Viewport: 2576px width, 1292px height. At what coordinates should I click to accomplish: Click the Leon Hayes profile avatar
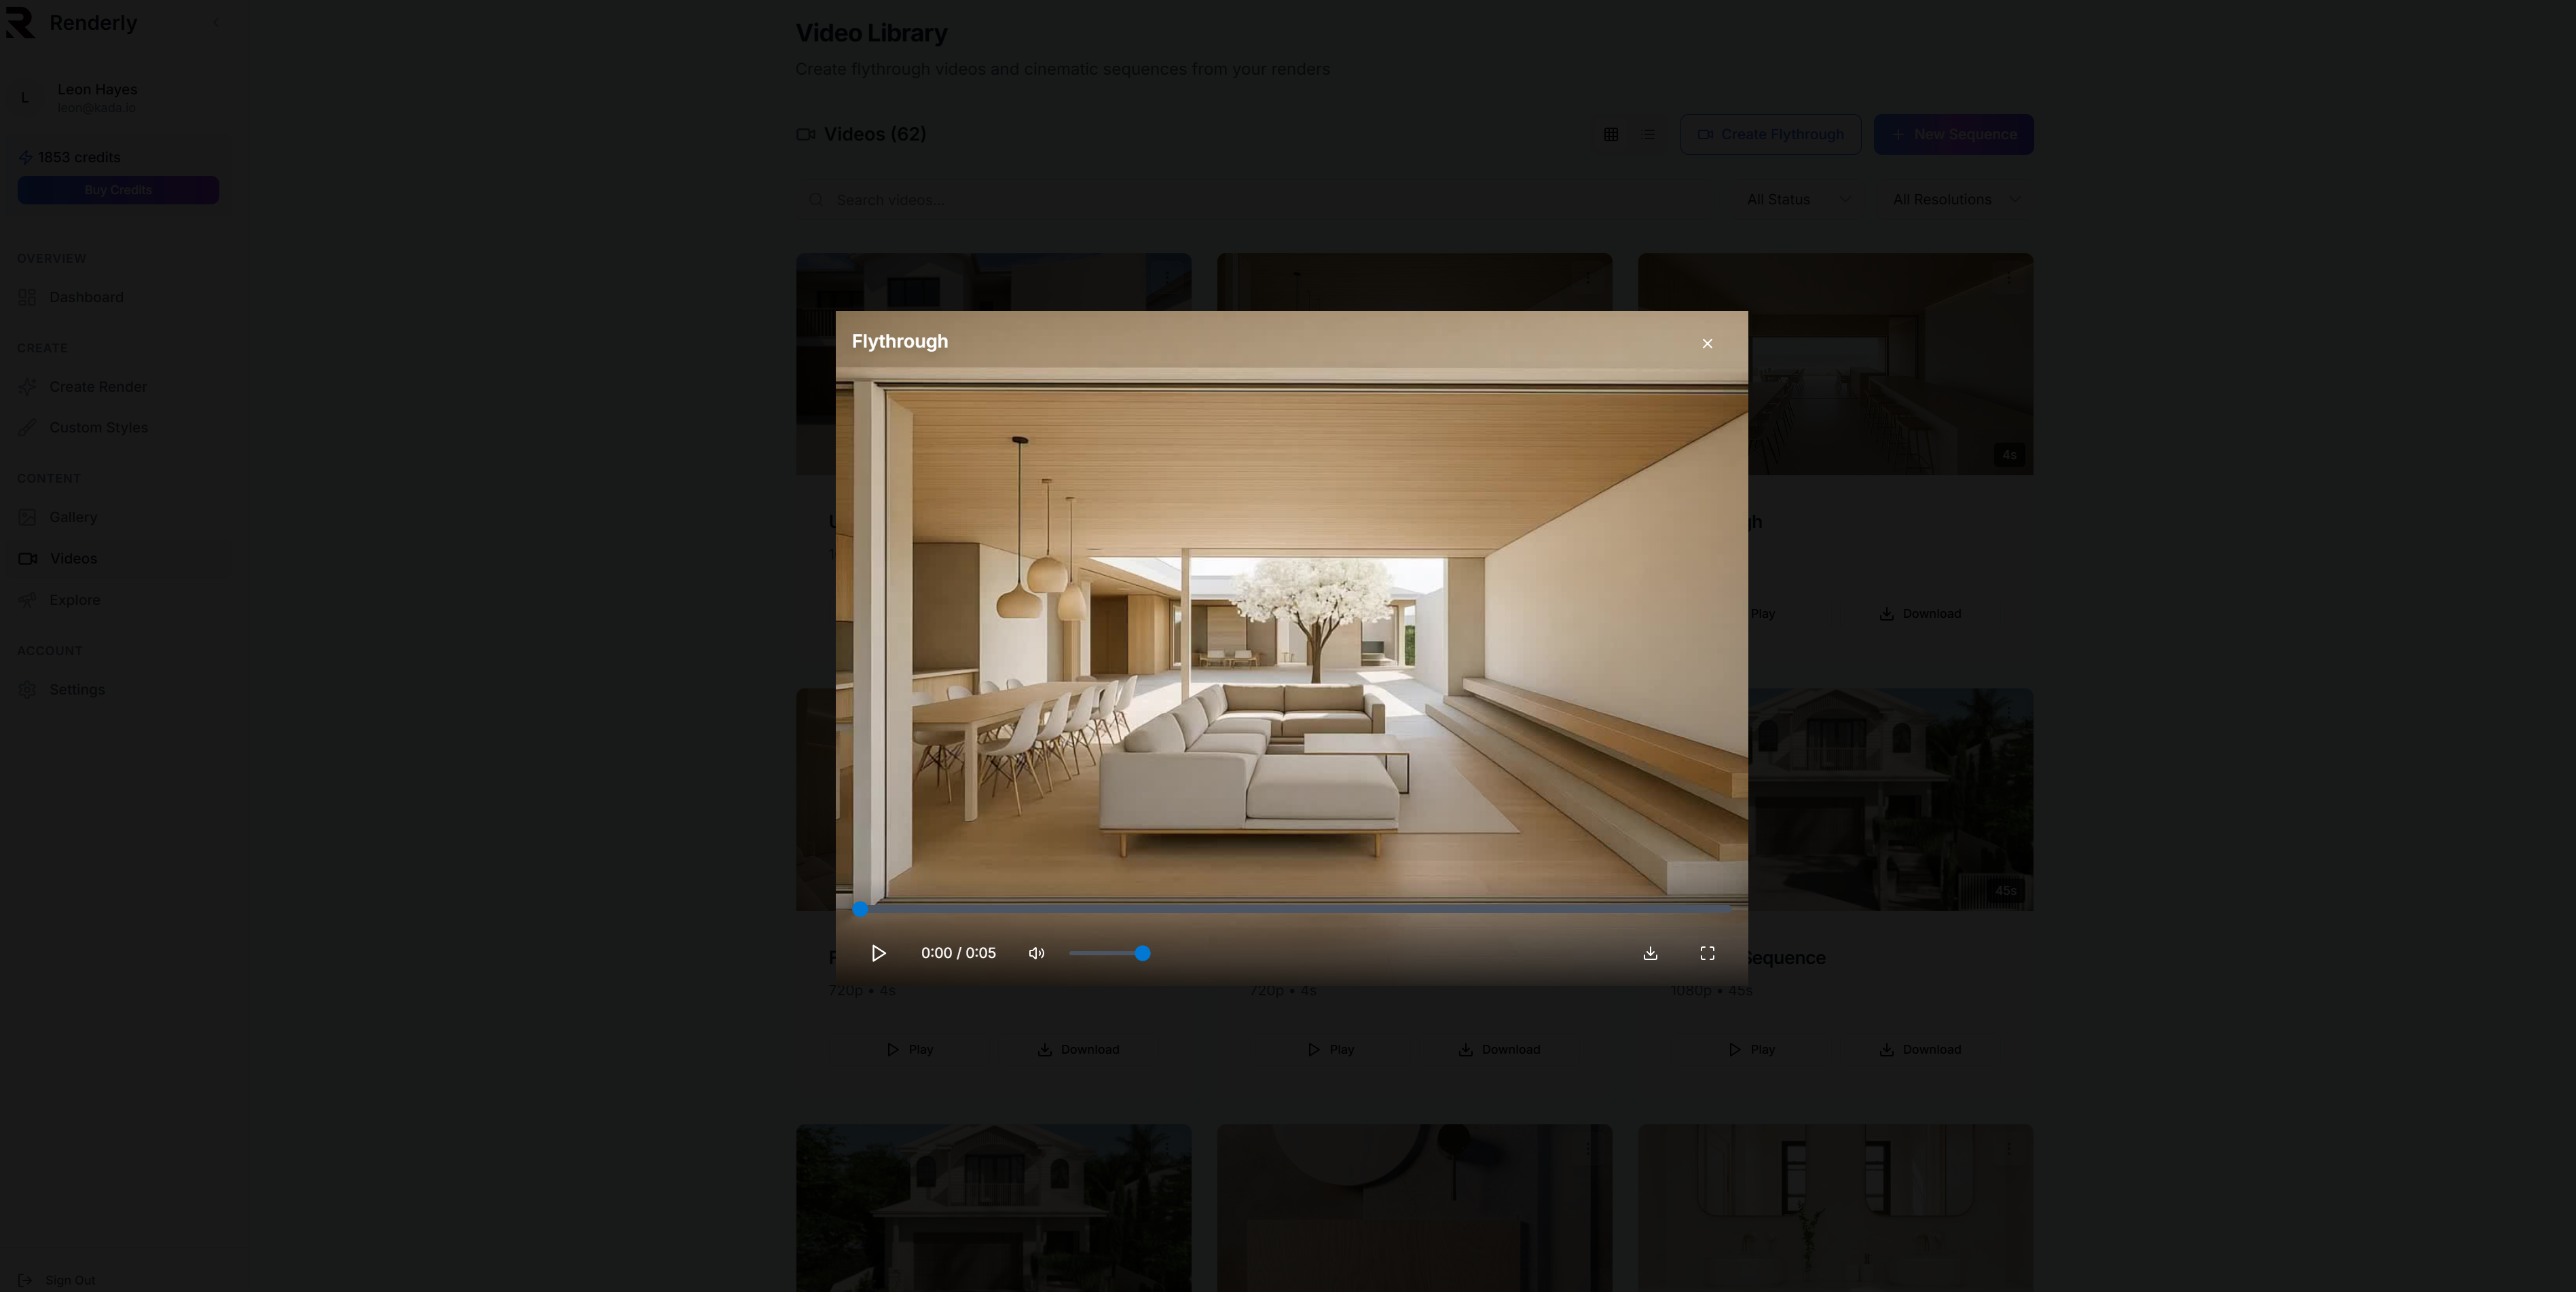tap(25, 98)
